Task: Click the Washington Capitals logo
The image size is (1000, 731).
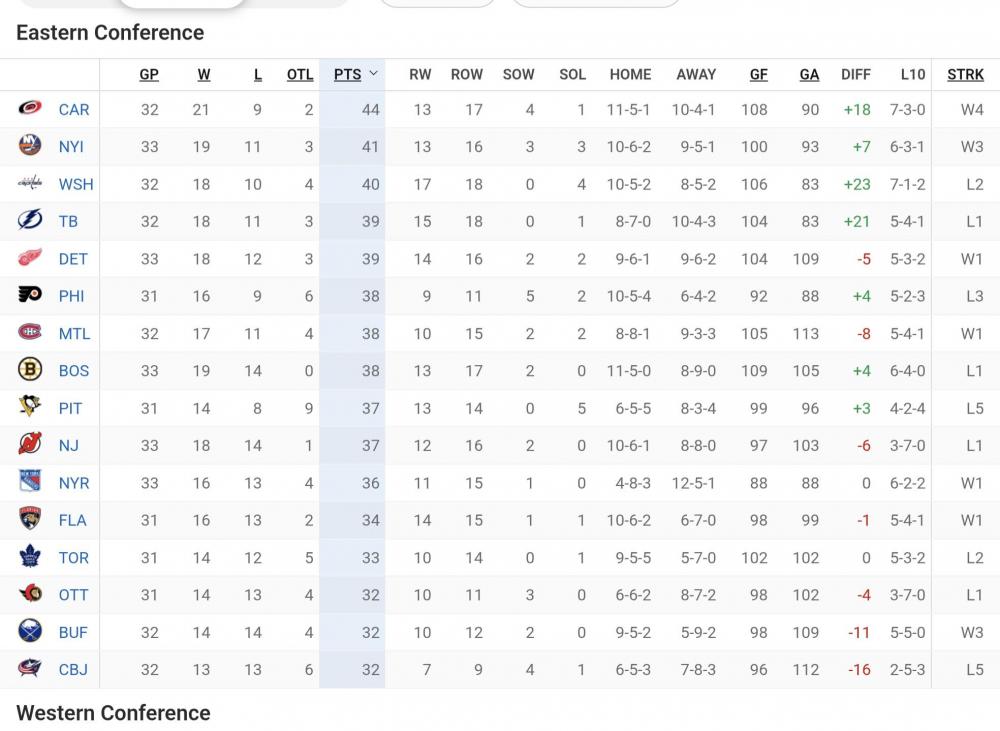Action: pos(30,184)
